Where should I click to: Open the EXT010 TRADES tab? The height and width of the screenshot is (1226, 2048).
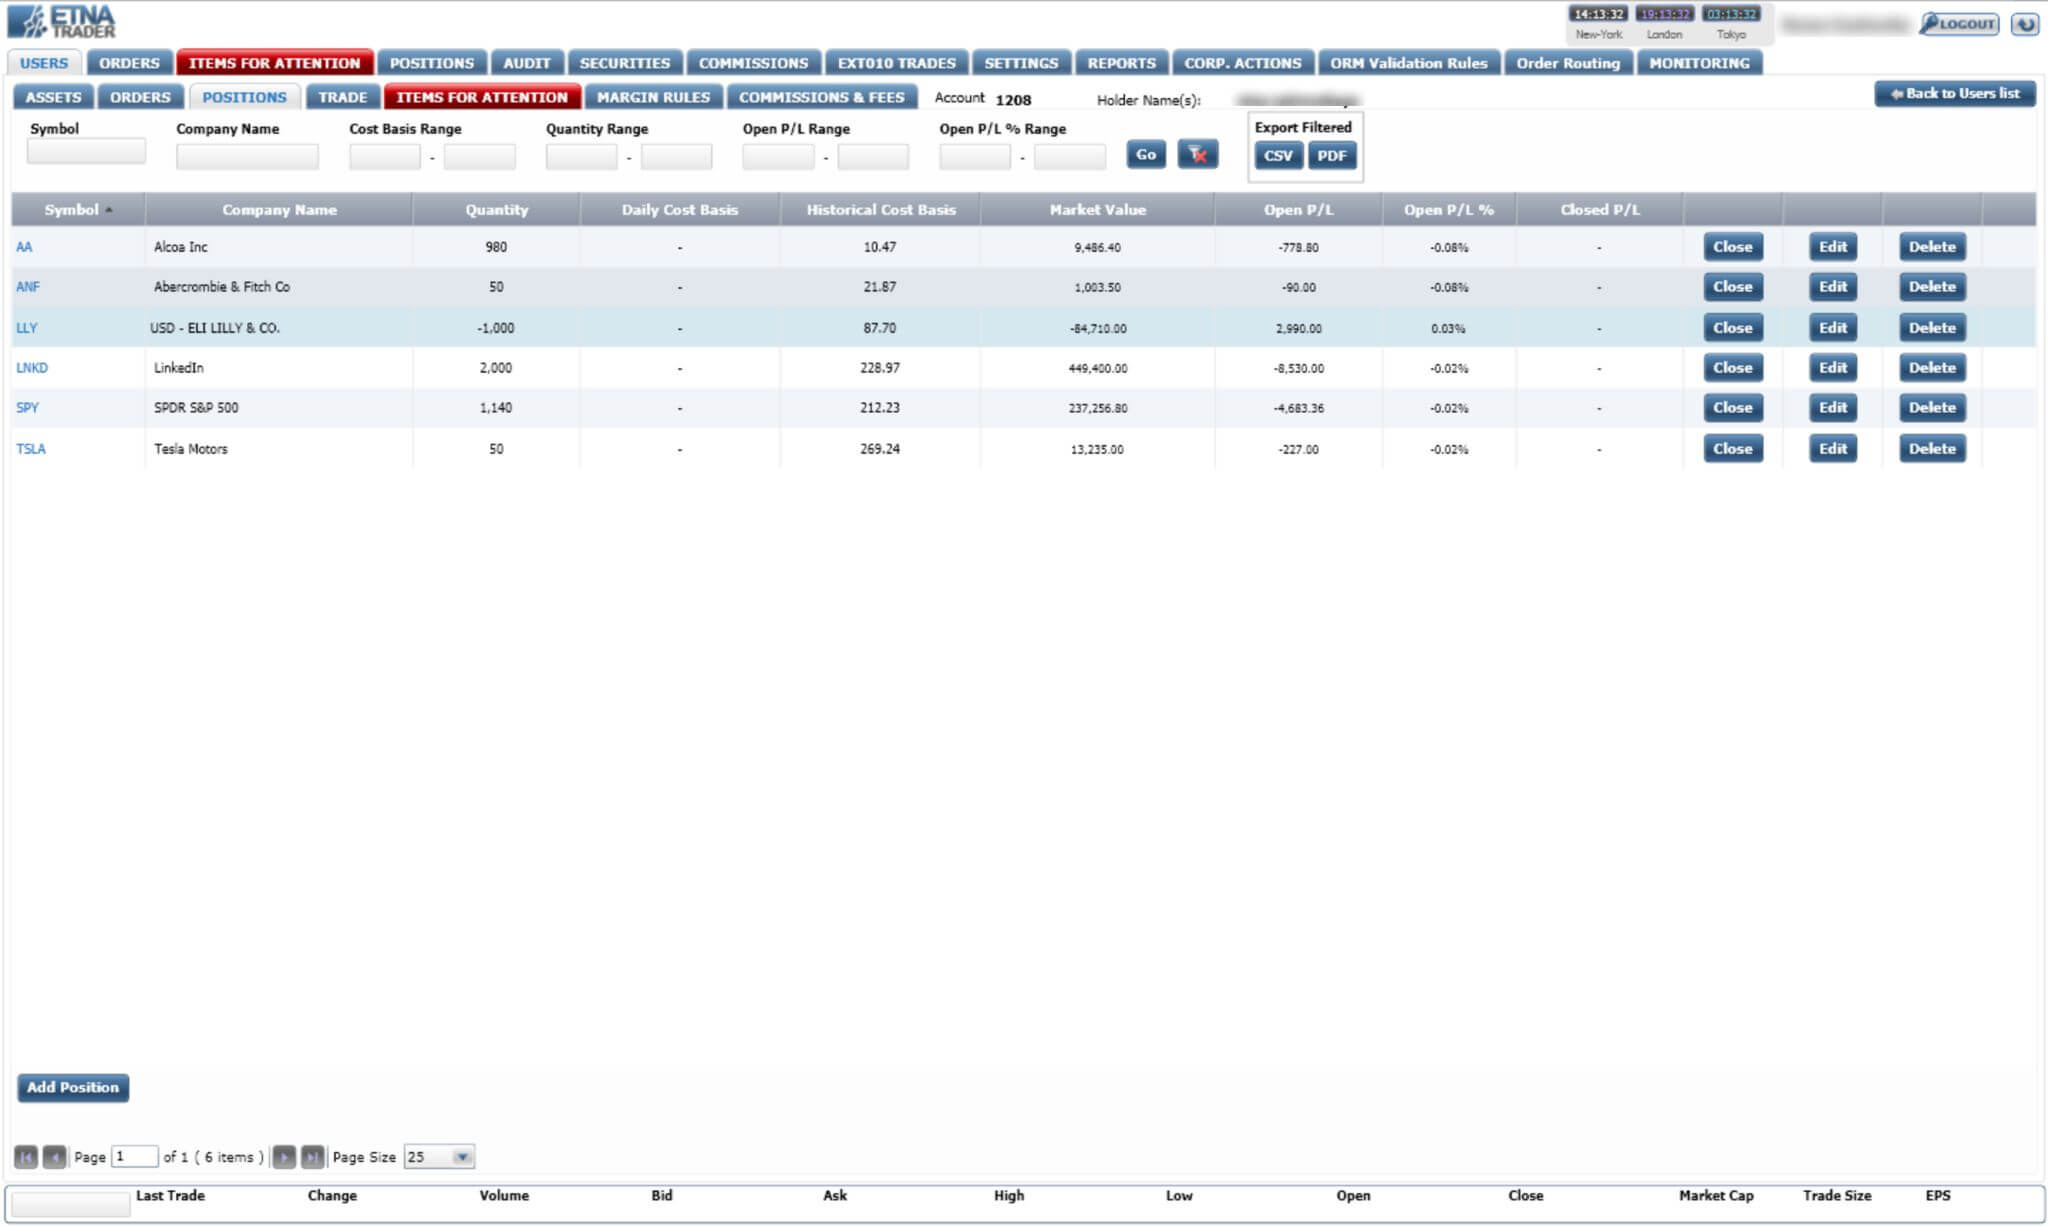pos(896,63)
